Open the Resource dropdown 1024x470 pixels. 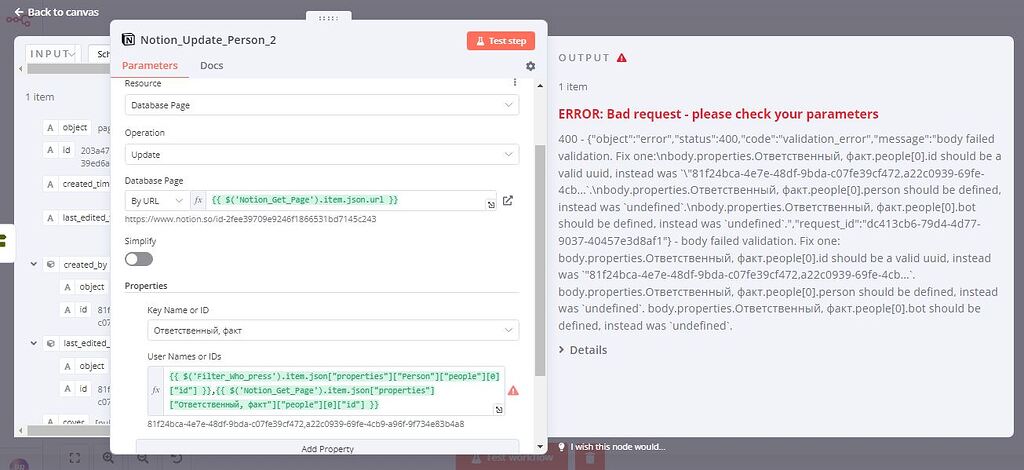[x=321, y=104]
